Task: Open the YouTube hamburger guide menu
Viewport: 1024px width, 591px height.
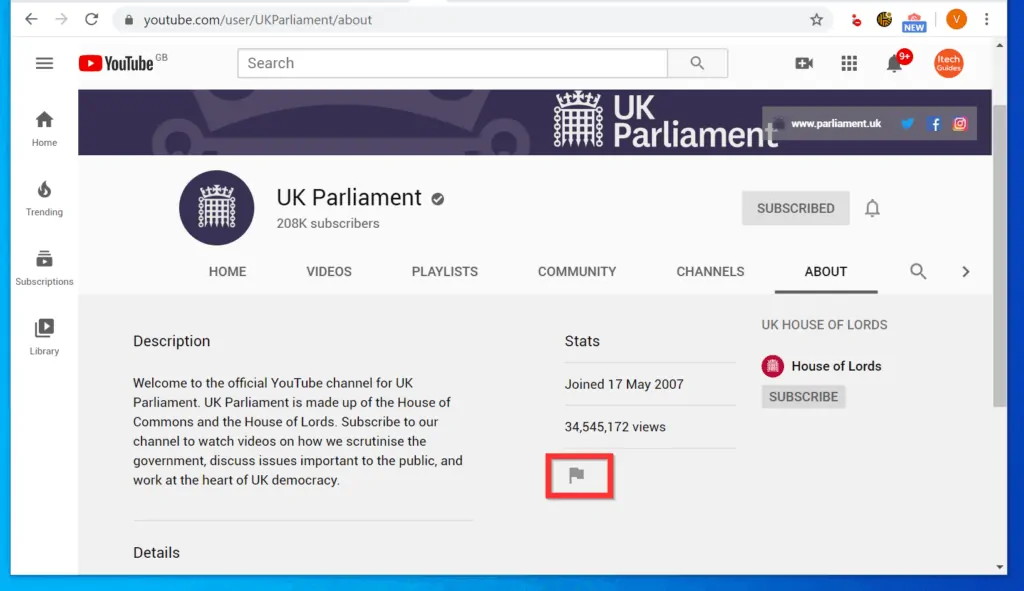Action: point(44,63)
